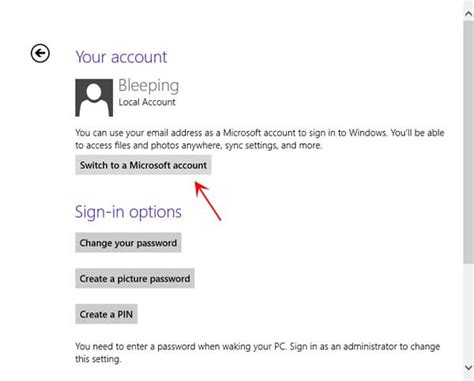
Task: Go back using the circled arrow icon
Action: (x=40, y=53)
